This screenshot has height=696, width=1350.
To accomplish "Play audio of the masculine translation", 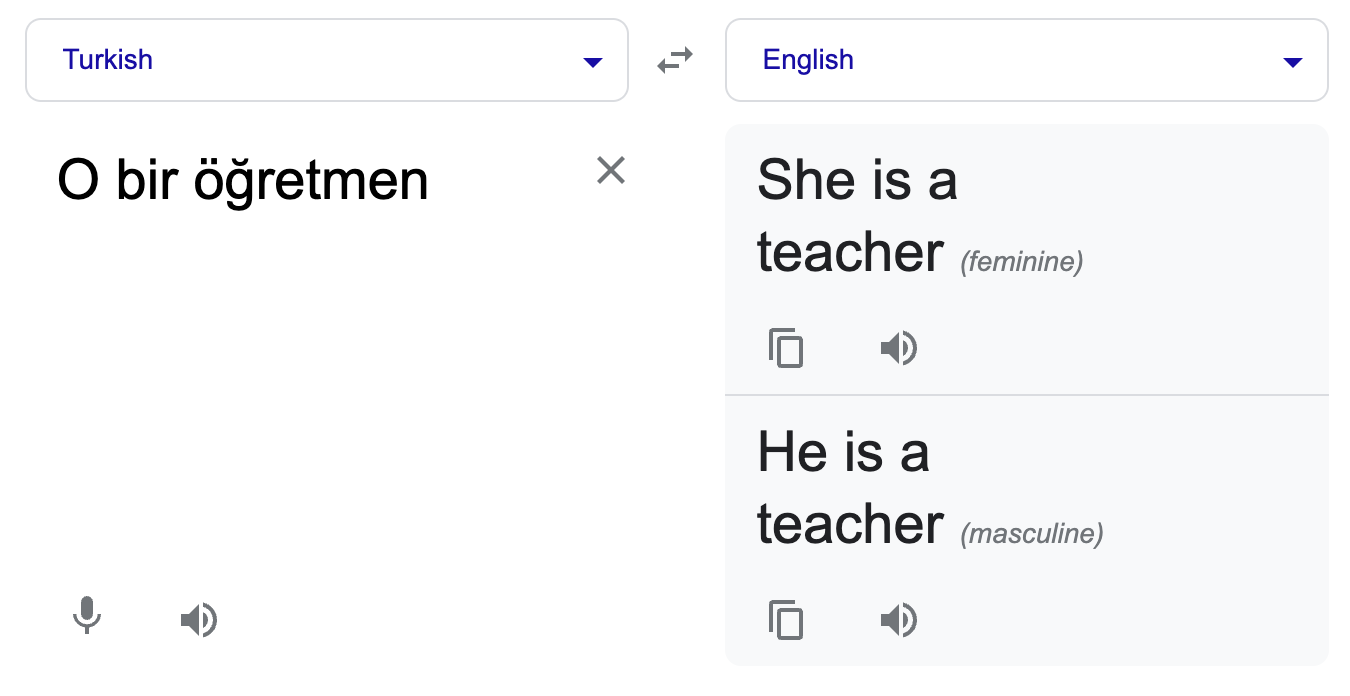I will pyautogui.click(x=898, y=621).
